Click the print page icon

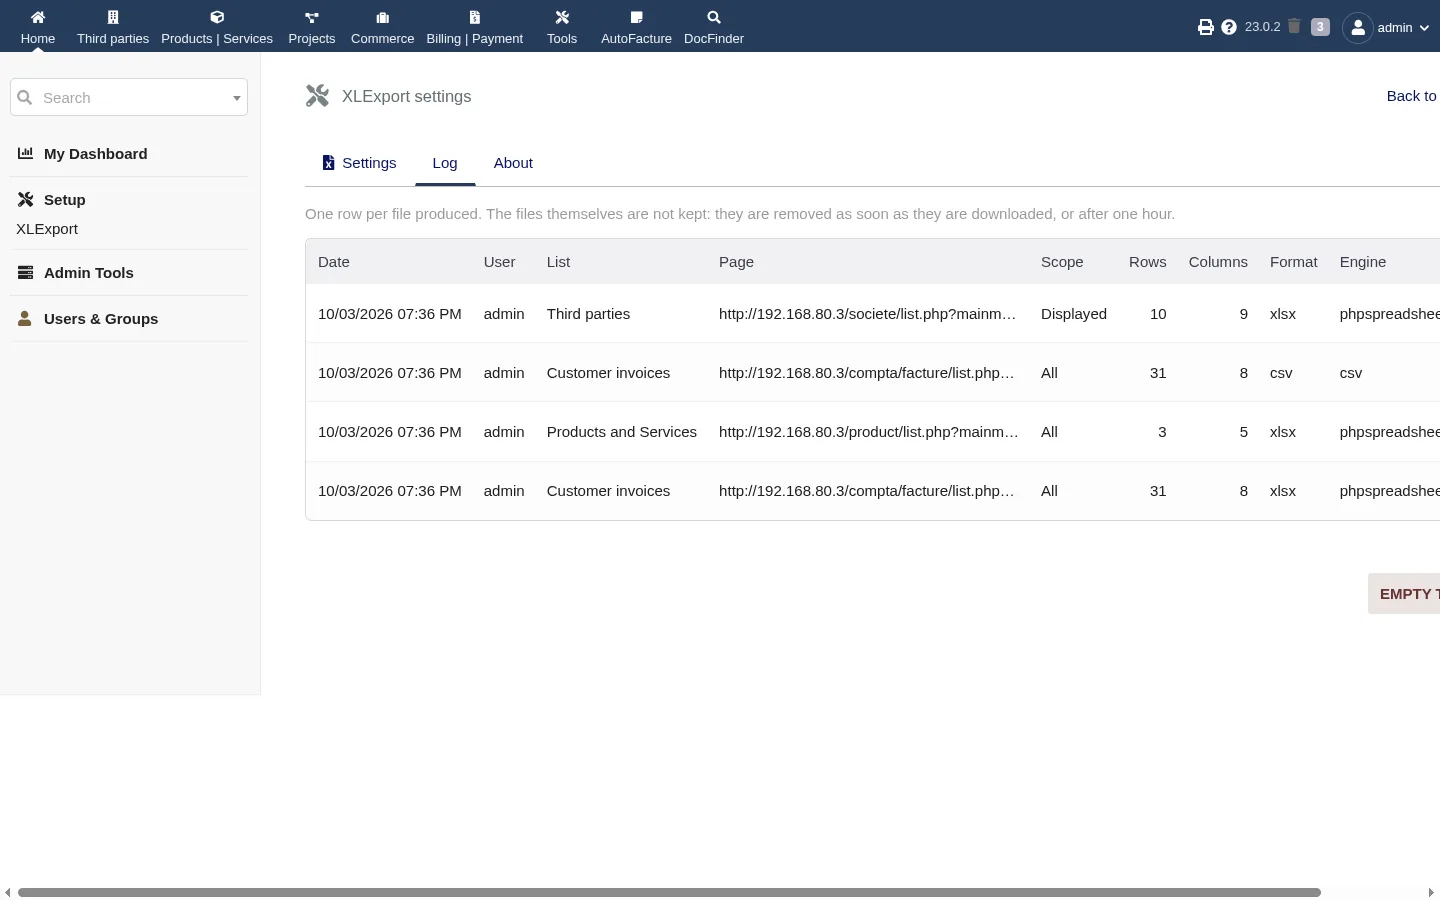(x=1206, y=27)
